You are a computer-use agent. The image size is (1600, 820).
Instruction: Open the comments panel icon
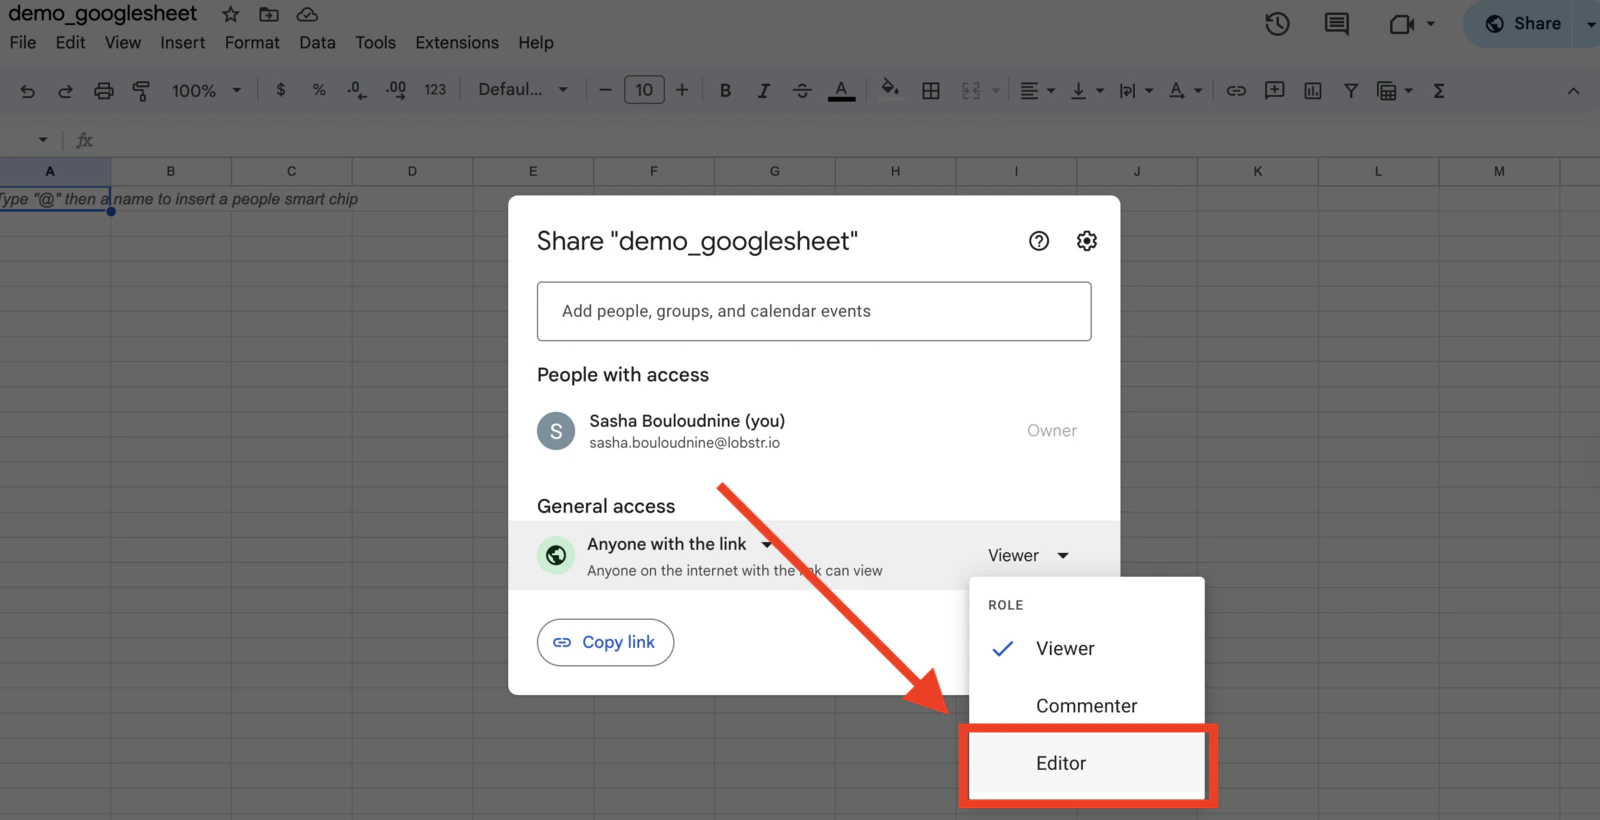[x=1336, y=24]
